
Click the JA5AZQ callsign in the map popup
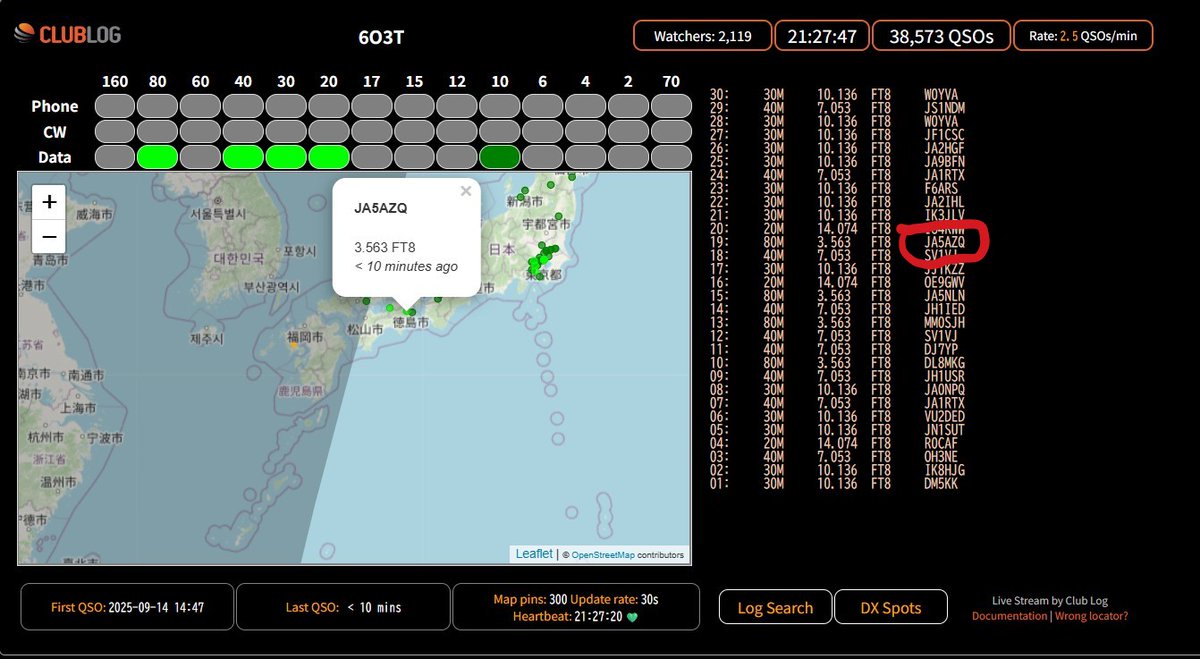click(x=381, y=208)
